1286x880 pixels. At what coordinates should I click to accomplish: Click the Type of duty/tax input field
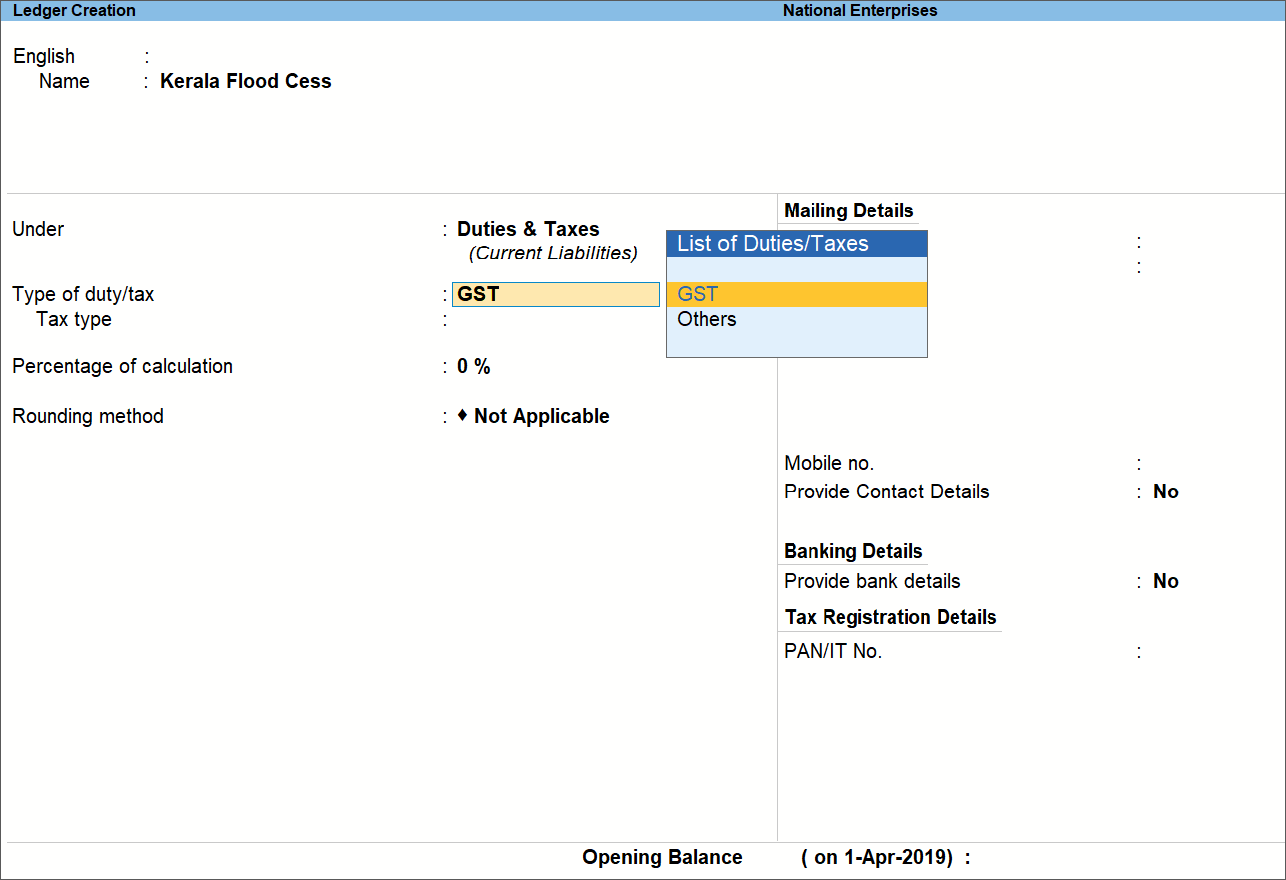click(x=555, y=294)
